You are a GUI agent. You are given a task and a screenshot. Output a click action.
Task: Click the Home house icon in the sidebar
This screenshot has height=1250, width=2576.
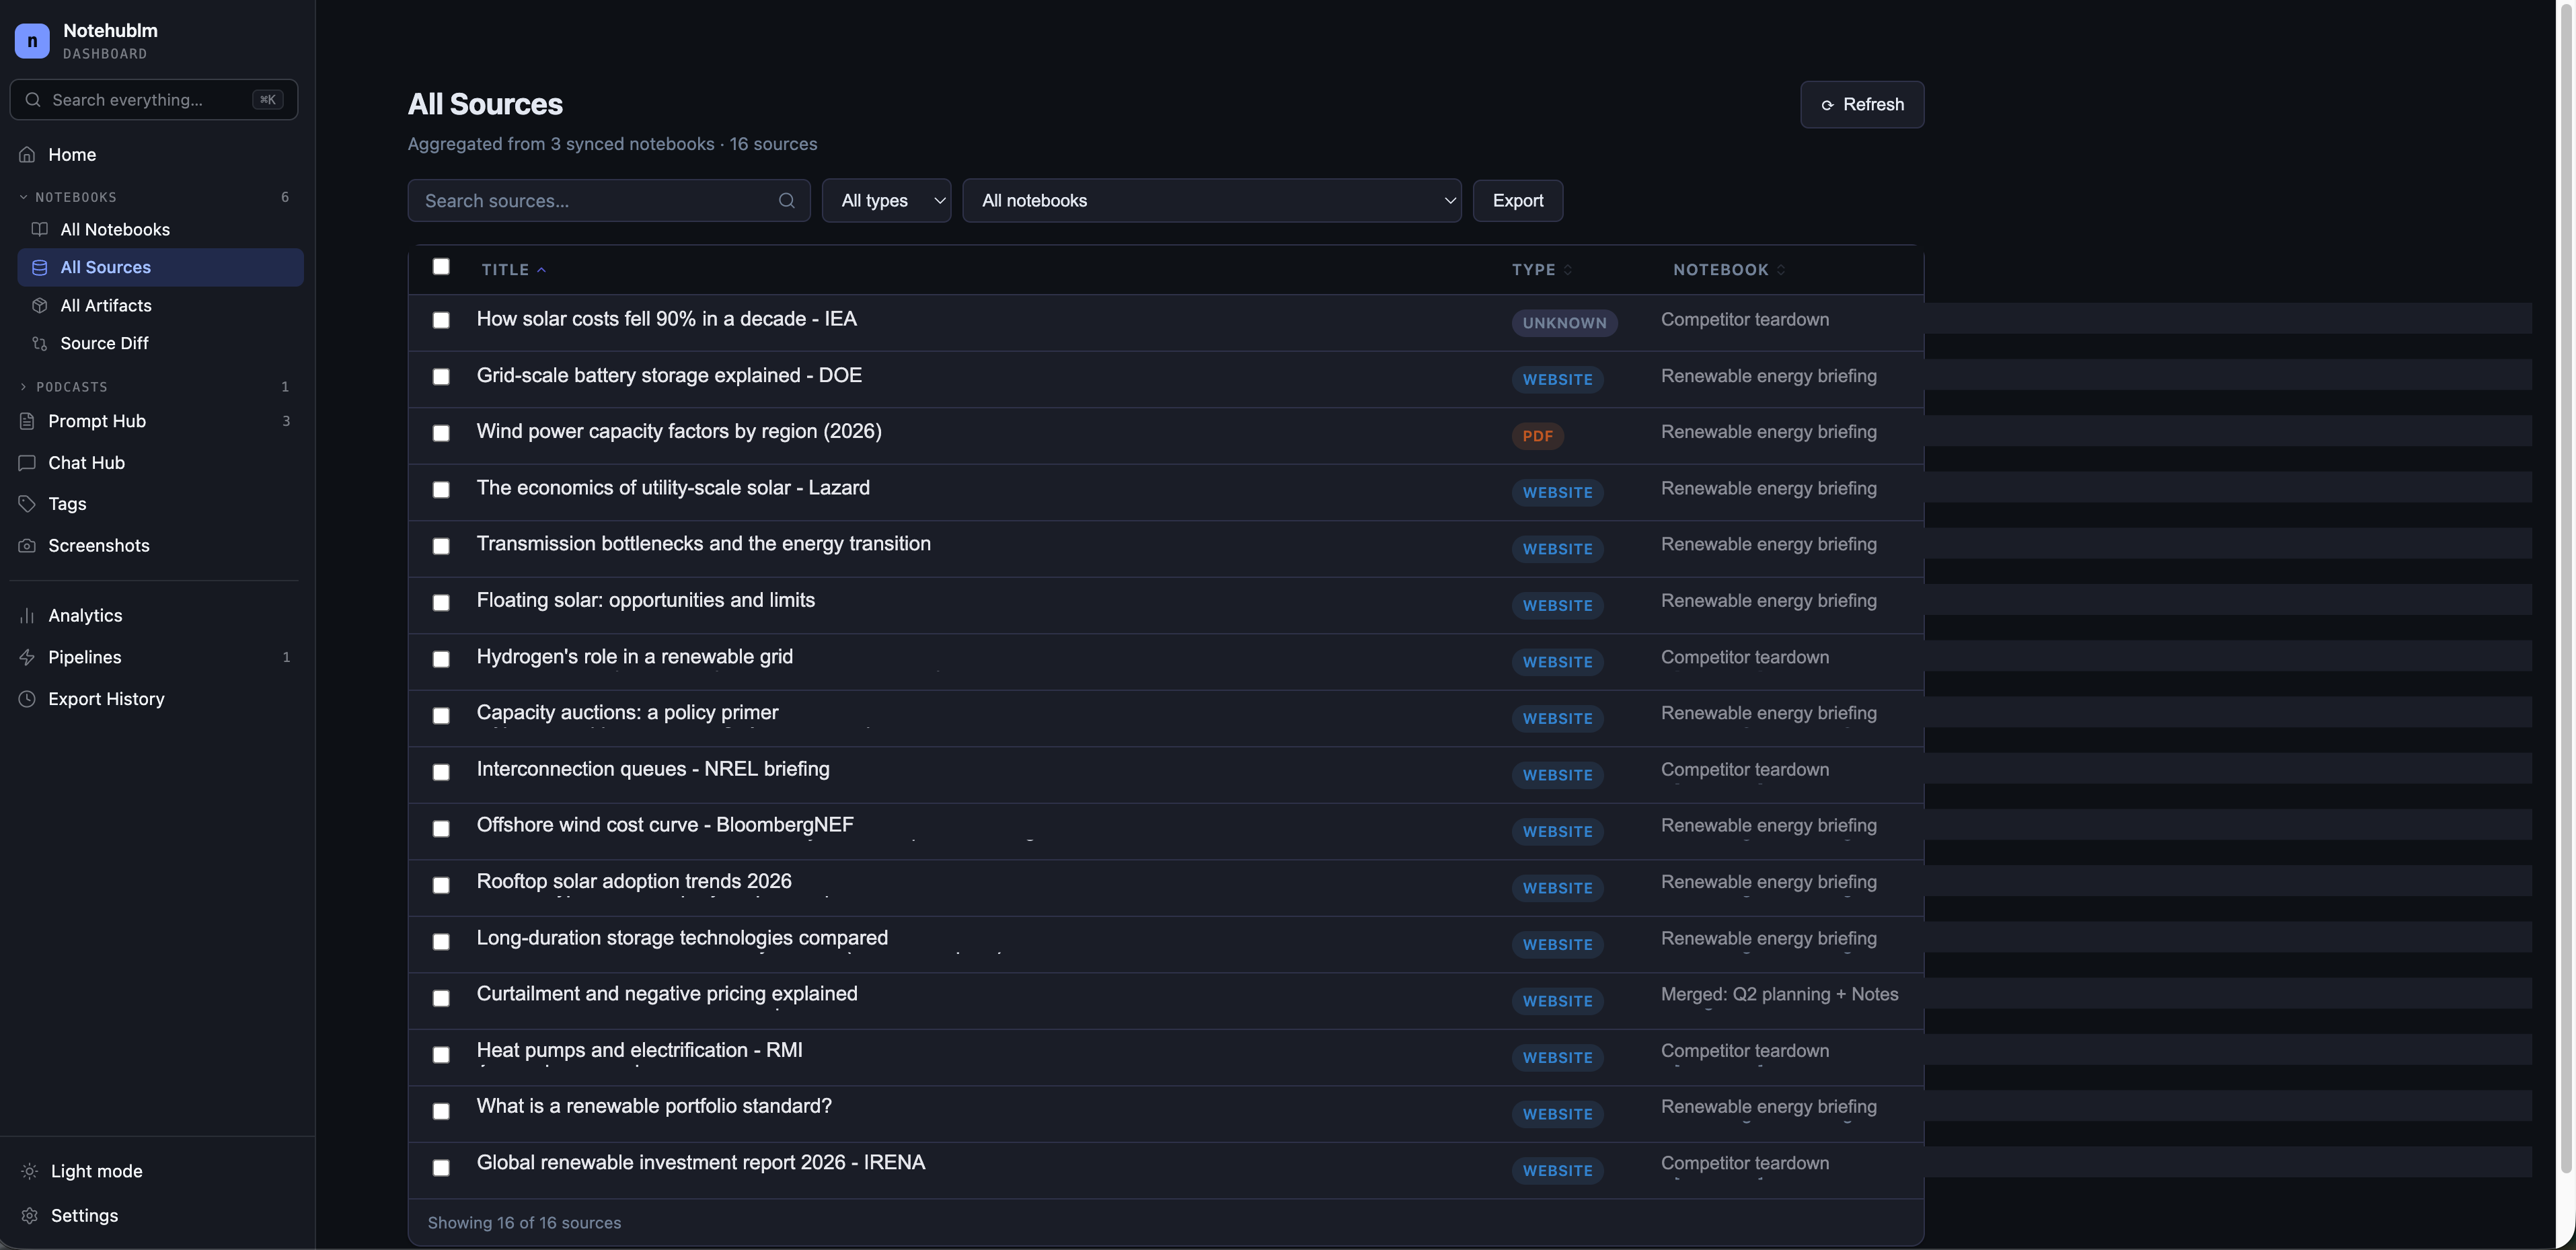click(27, 155)
